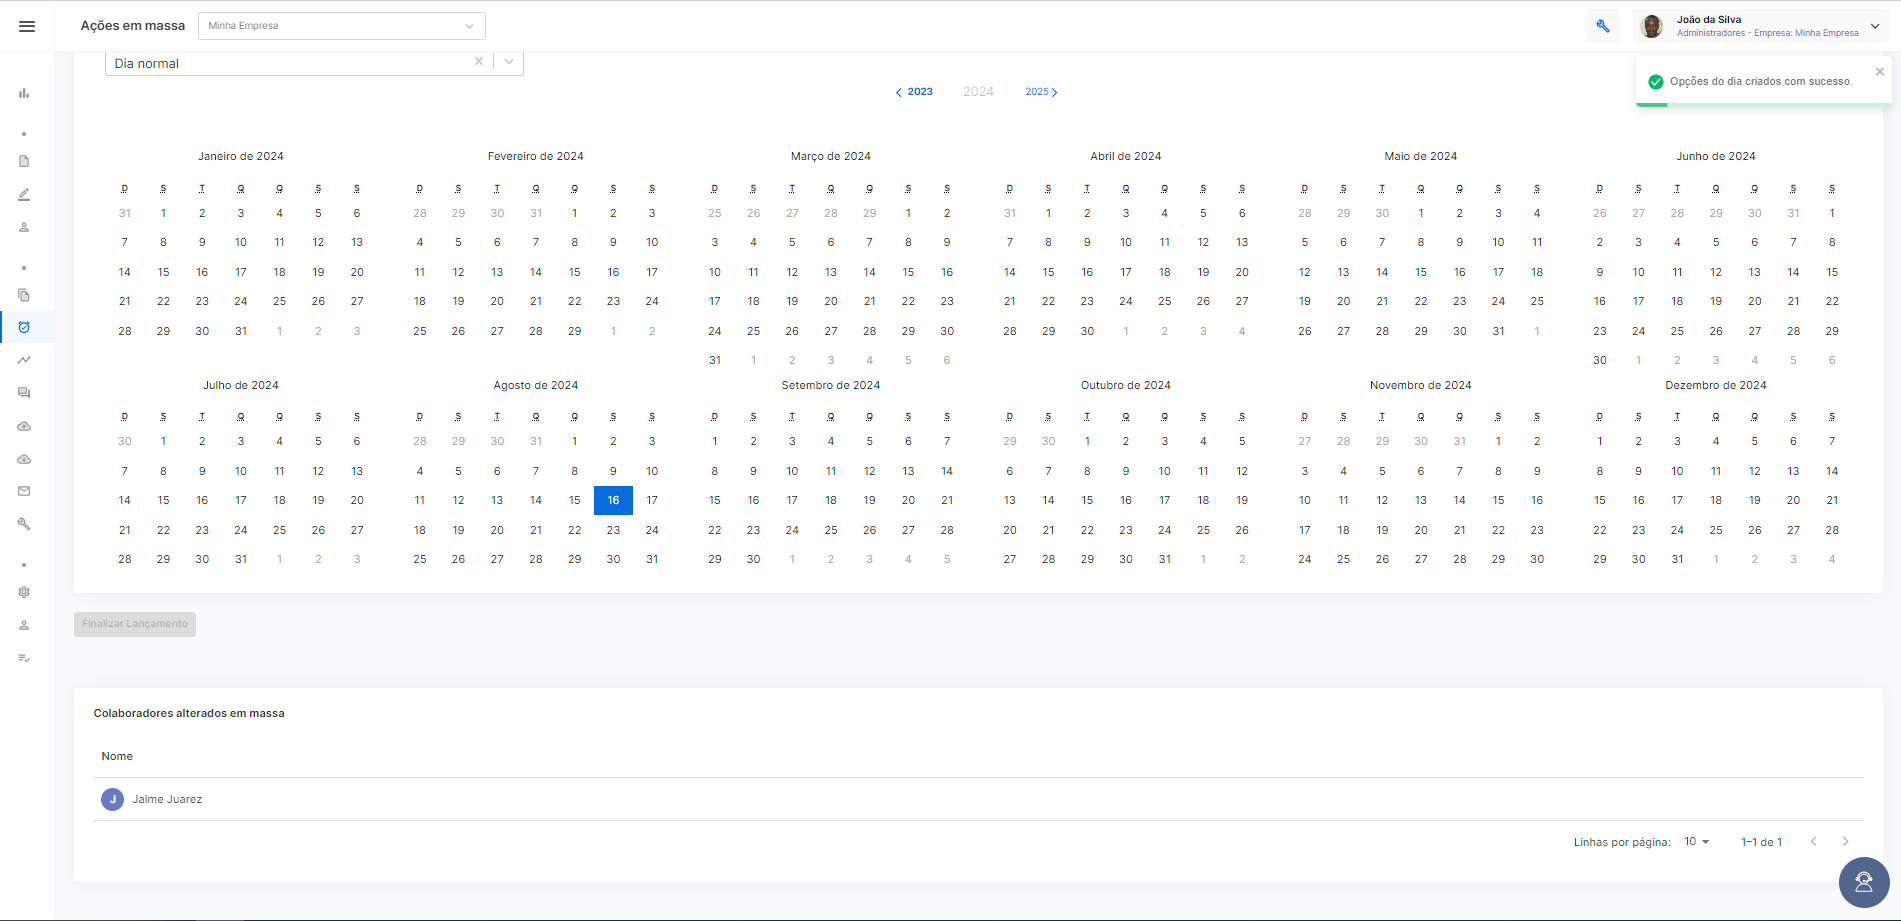Open the support chat floating button
Viewport: 1901px width, 921px height.
coord(1864,882)
